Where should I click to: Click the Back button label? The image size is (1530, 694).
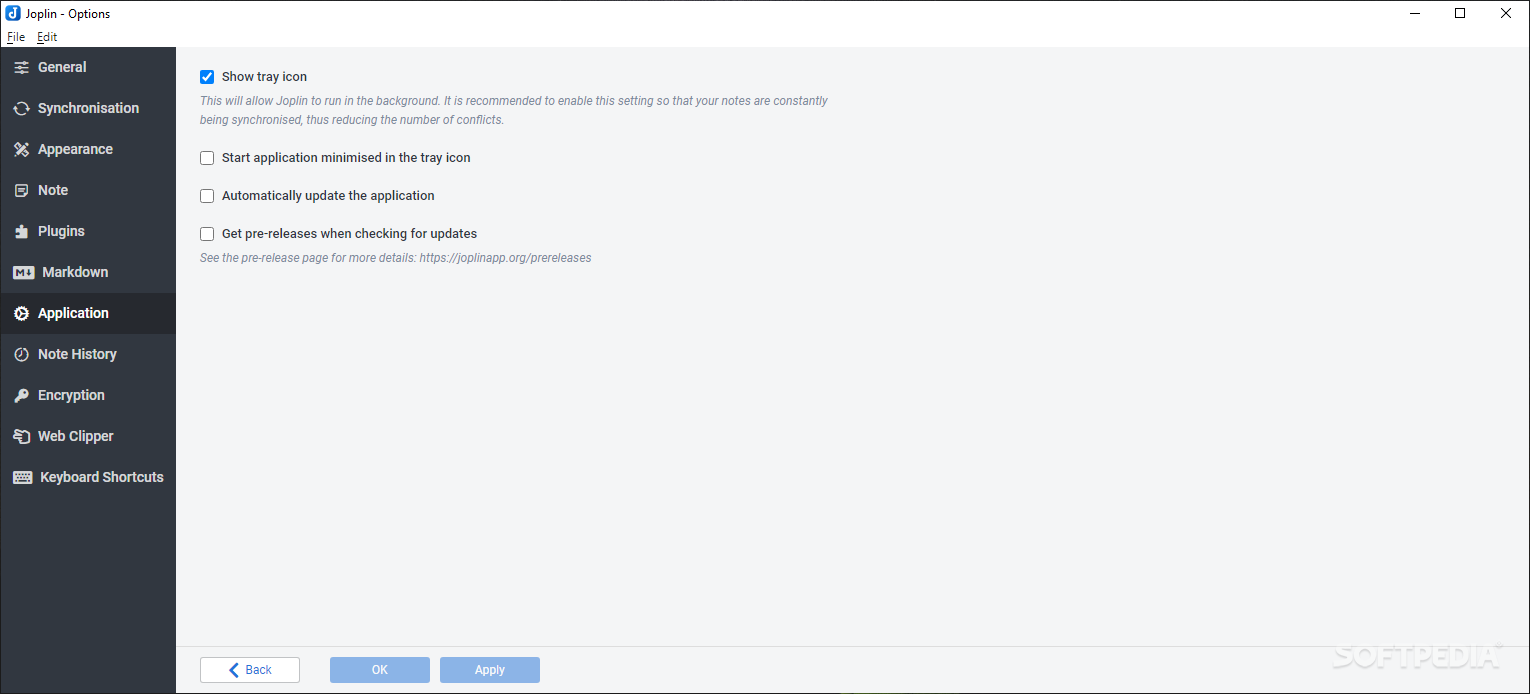(259, 670)
